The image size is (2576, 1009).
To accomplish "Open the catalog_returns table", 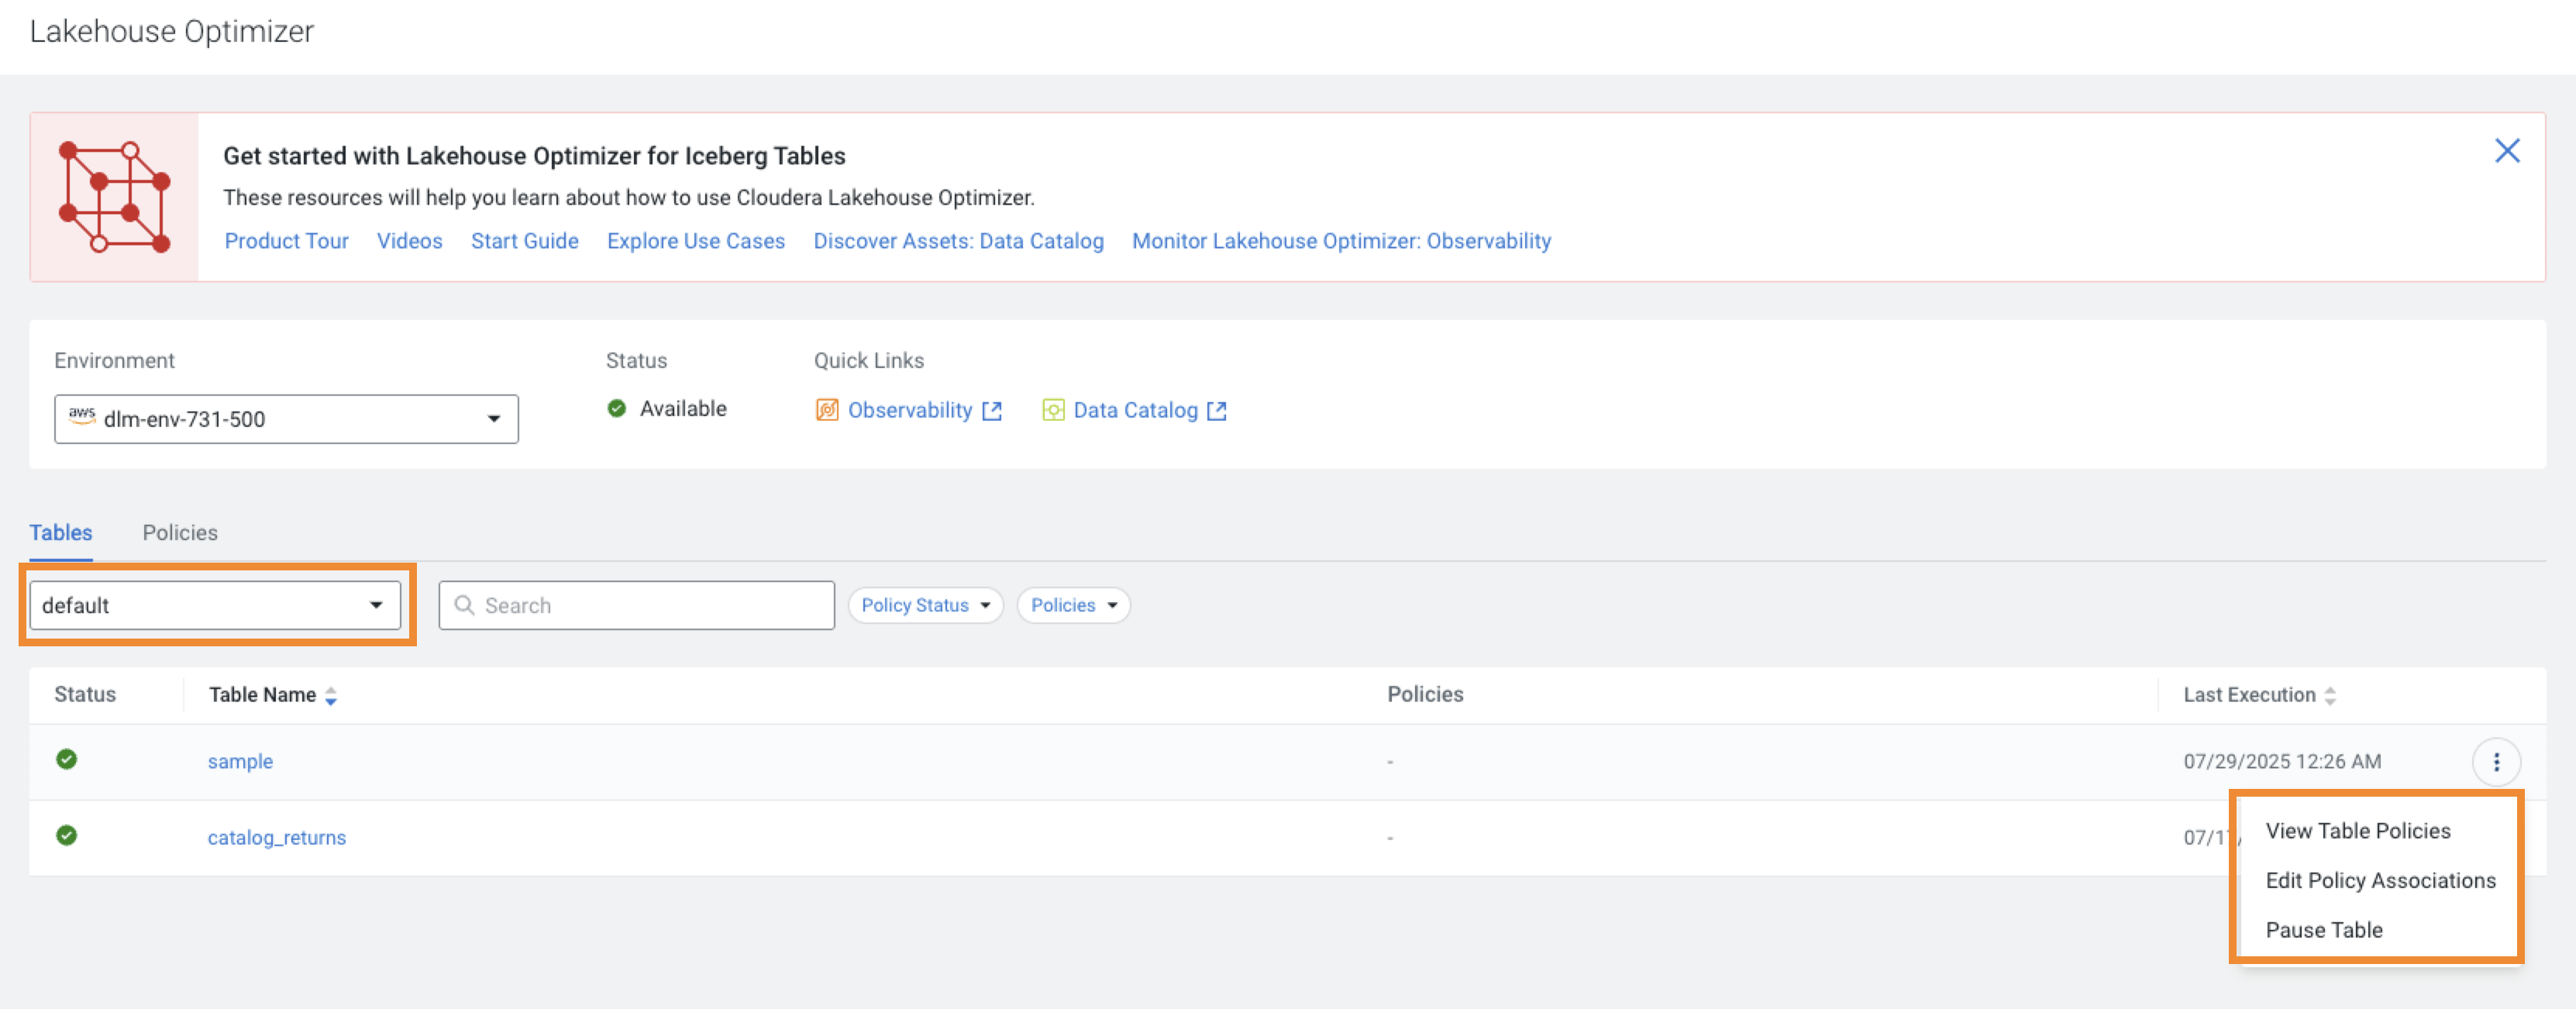I will coord(277,837).
